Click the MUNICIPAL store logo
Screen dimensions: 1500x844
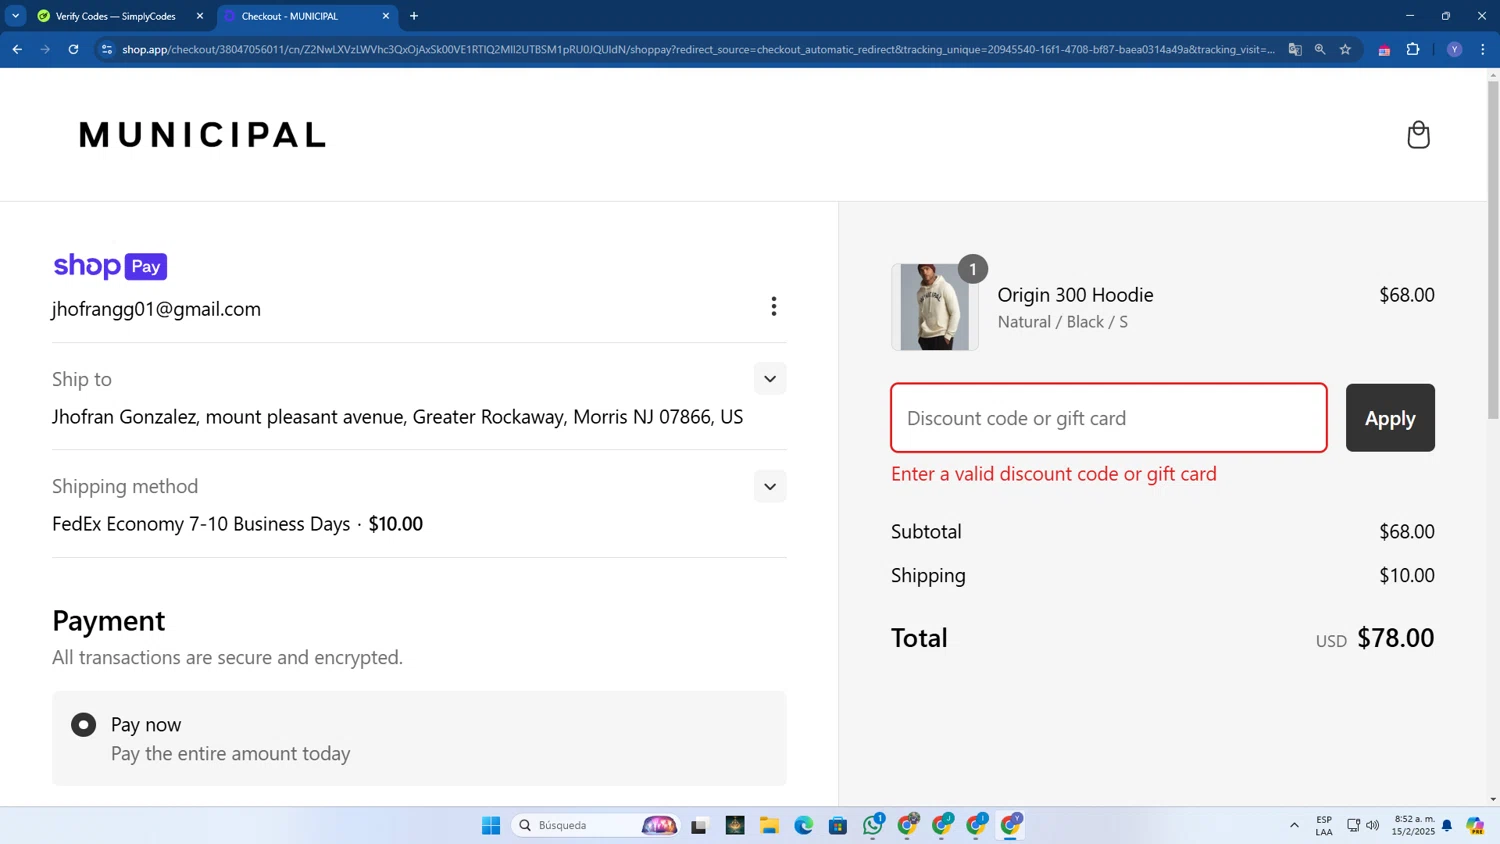tap(202, 135)
